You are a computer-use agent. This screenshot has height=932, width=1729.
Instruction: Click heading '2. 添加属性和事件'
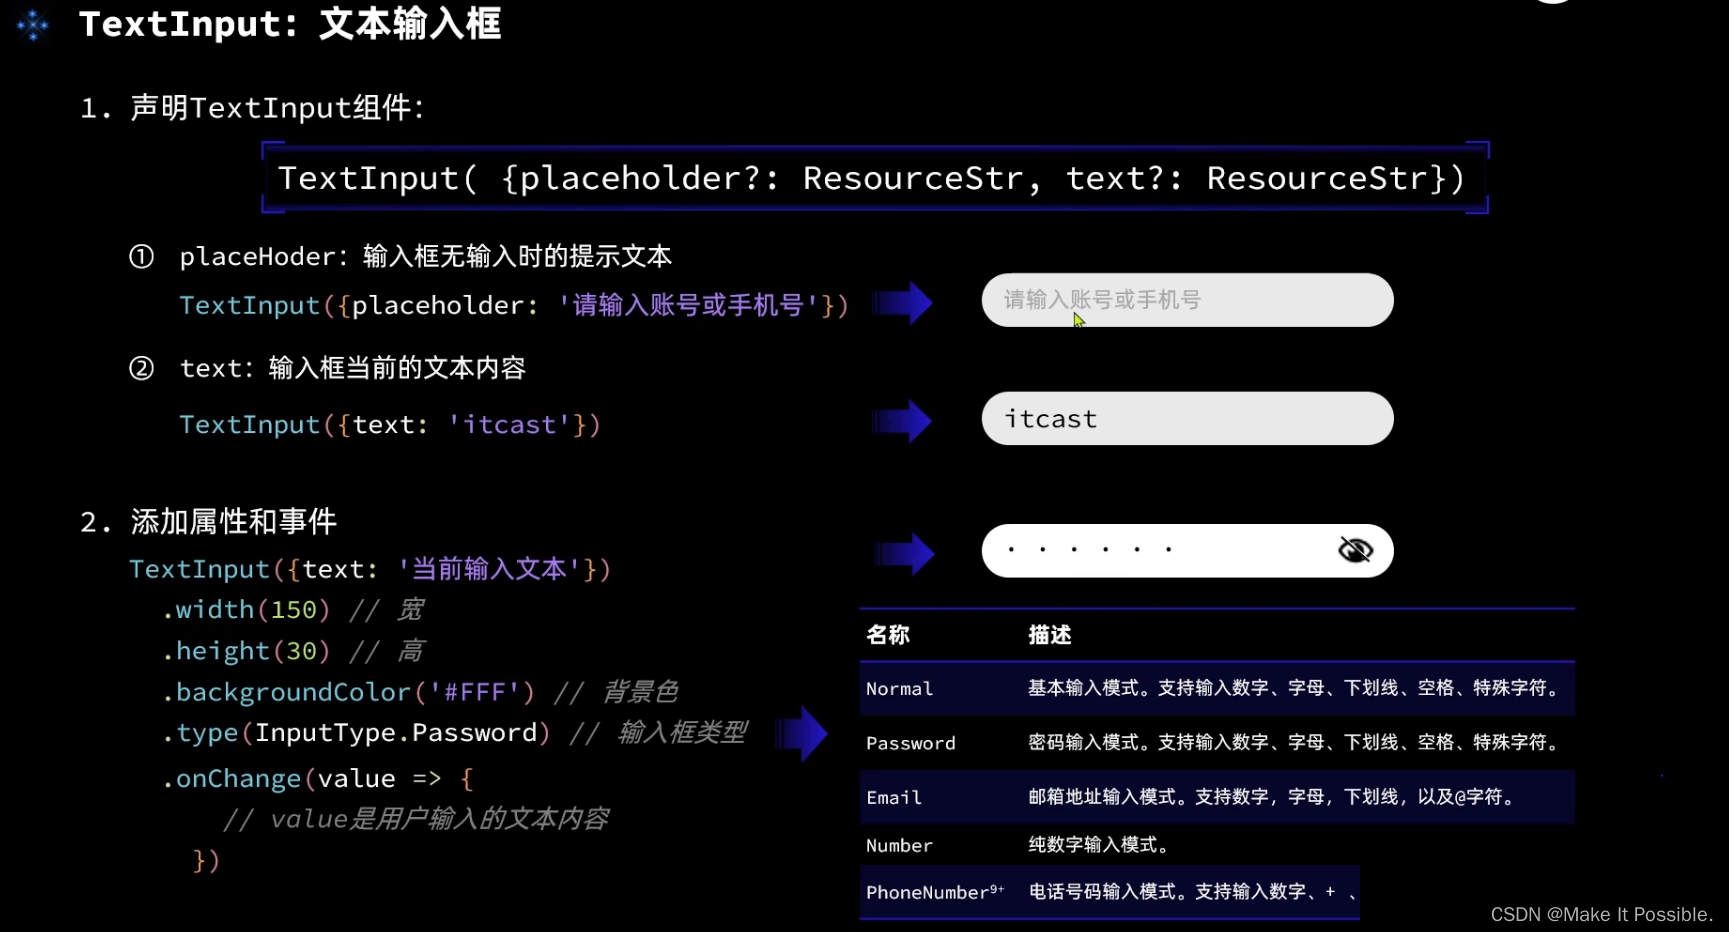(208, 522)
